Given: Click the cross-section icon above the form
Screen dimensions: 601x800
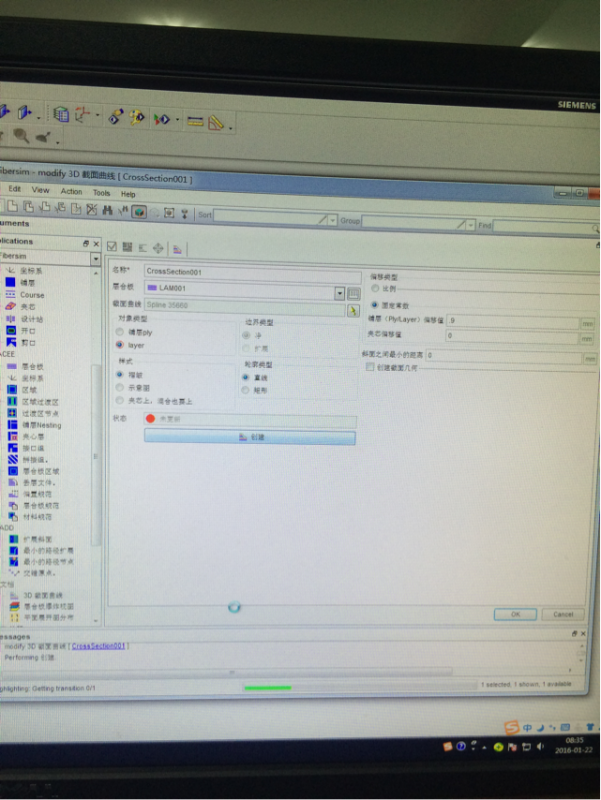Looking at the screenshot, I should click(x=177, y=249).
